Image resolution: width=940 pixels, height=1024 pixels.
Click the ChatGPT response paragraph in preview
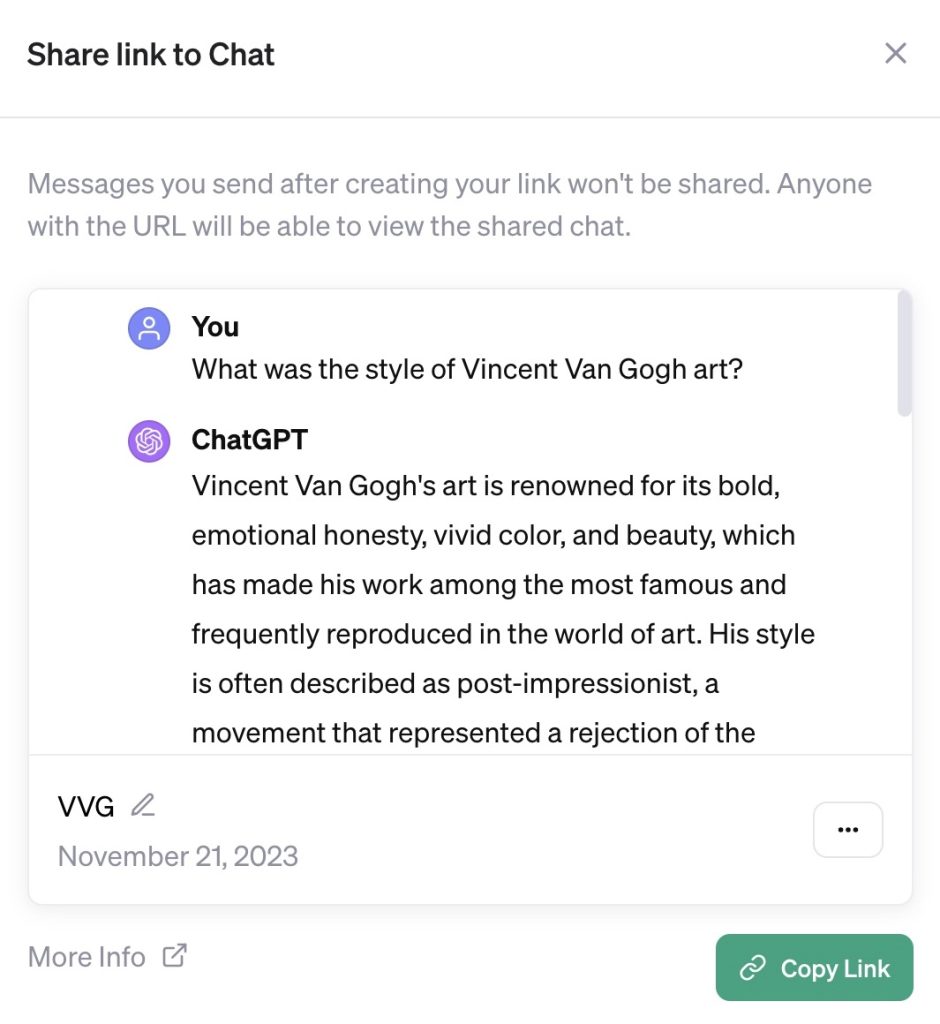(x=503, y=609)
